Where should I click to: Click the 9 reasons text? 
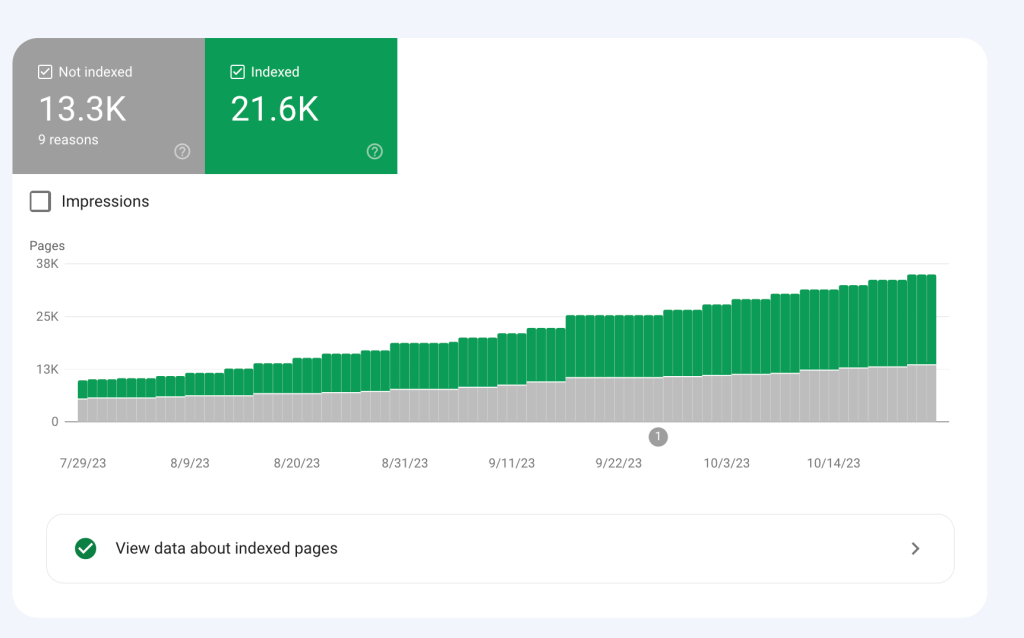click(68, 140)
